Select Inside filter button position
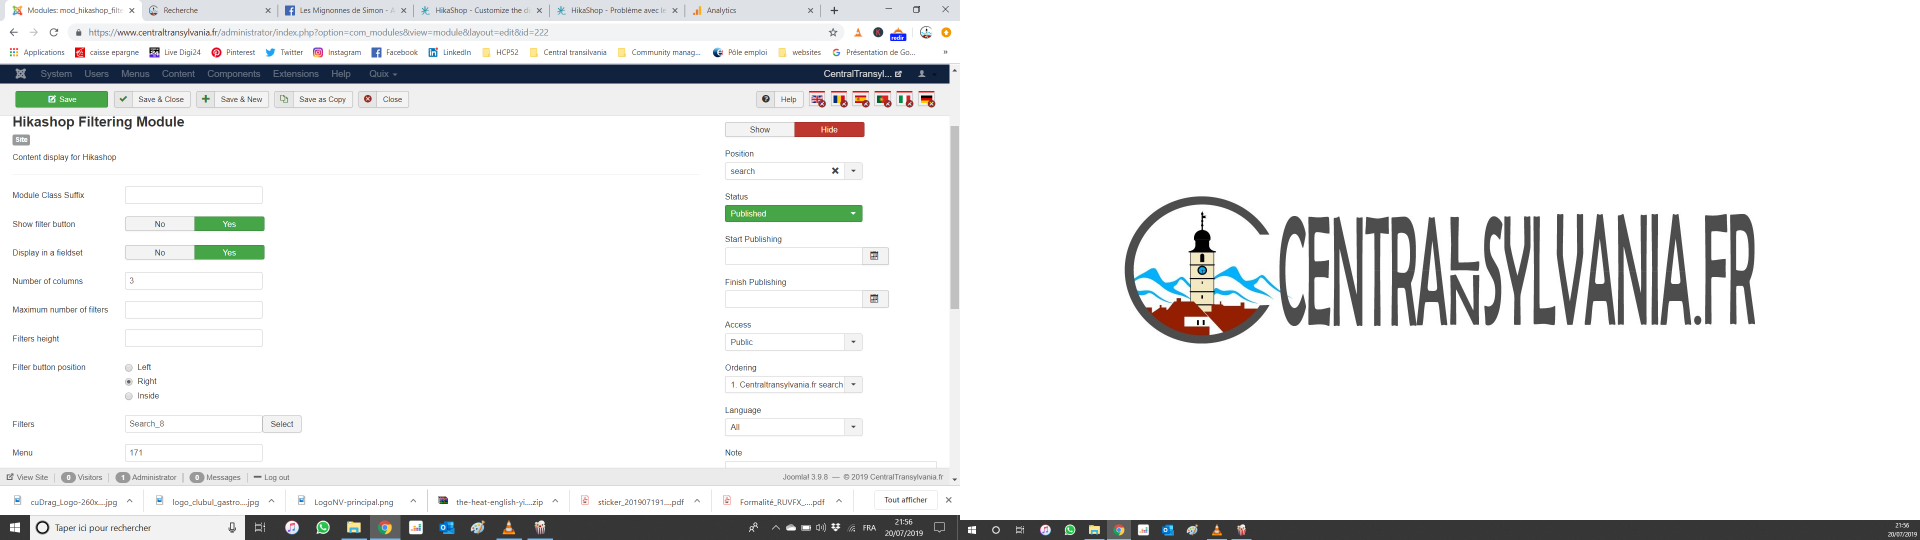The height and width of the screenshot is (540, 1920). 129,396
